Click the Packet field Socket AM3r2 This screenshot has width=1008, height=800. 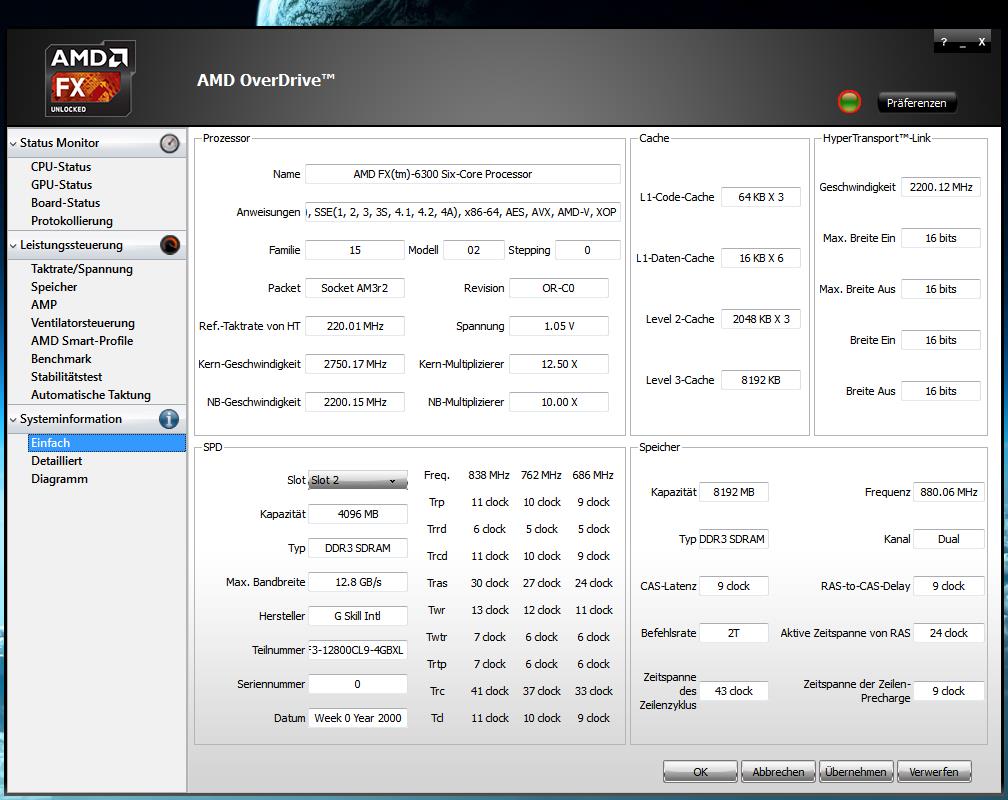355,288
